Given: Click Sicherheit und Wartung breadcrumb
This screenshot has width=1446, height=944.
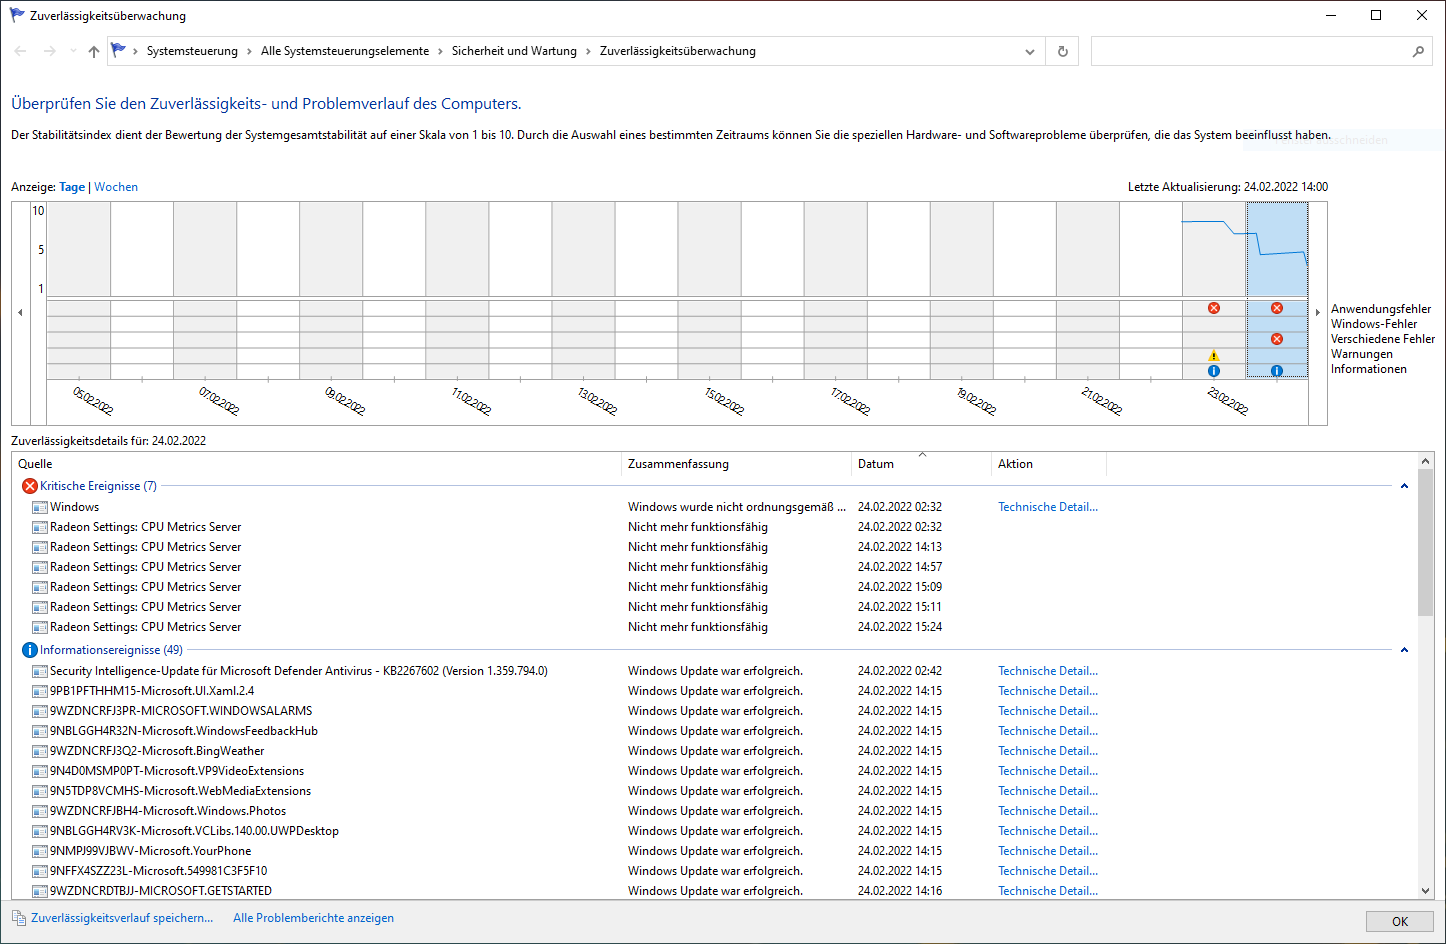Looking at the screenshot, I should click(514, 51).
